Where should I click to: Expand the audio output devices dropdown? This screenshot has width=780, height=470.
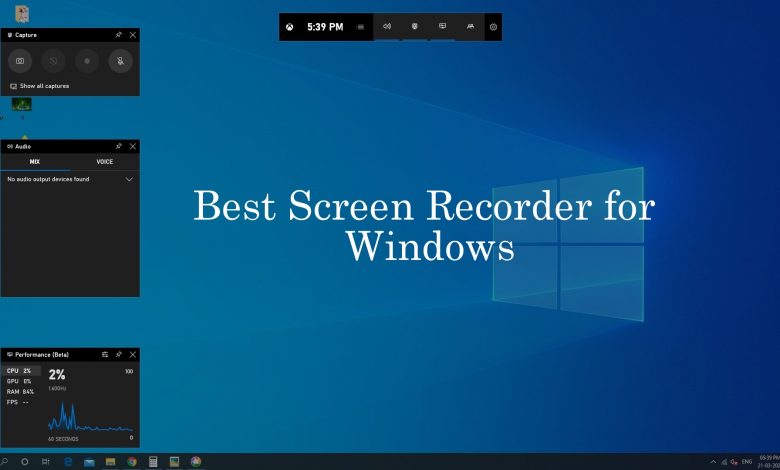(x=129, y=179)
